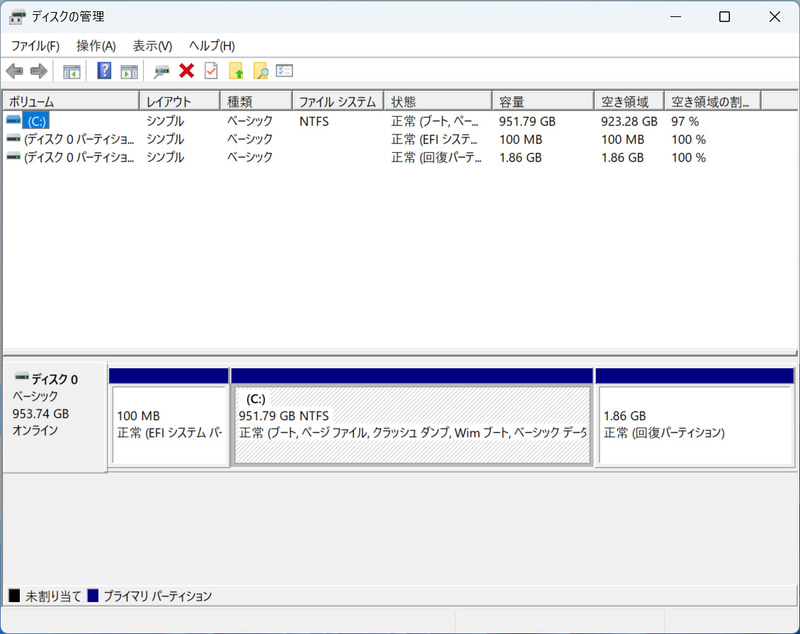Click the Forward arrow toolbar icon
The width and height of the screenshot is (800, 634).
coord(39,71)
